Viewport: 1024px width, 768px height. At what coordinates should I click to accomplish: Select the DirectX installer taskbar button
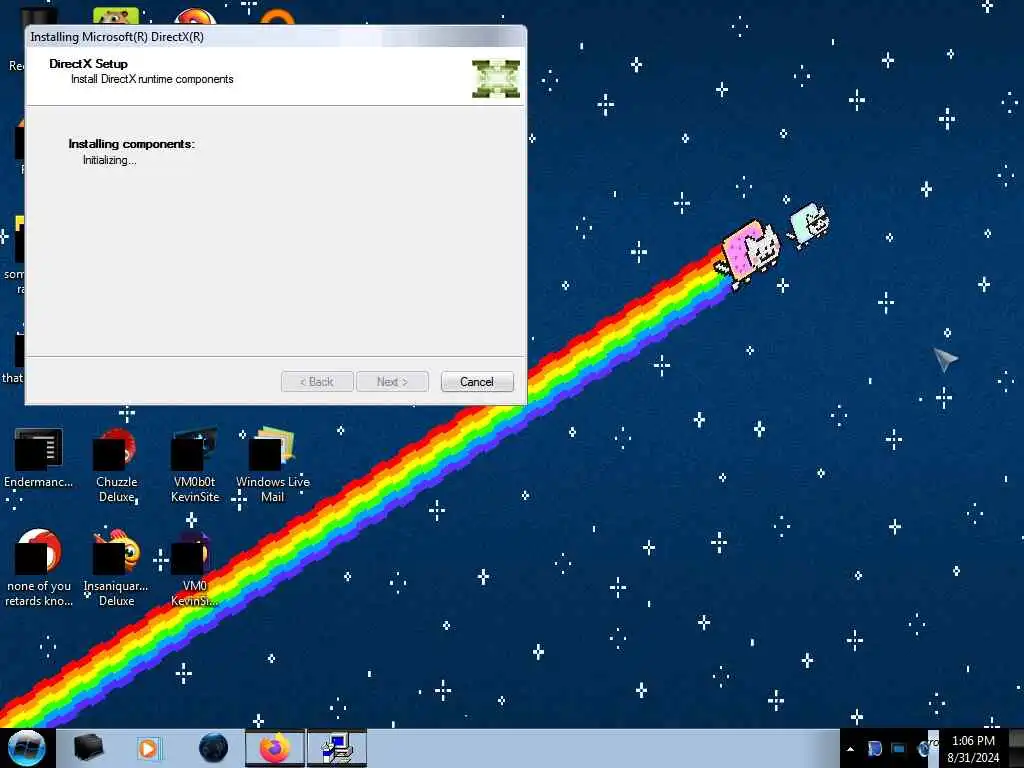coord(337,748)
